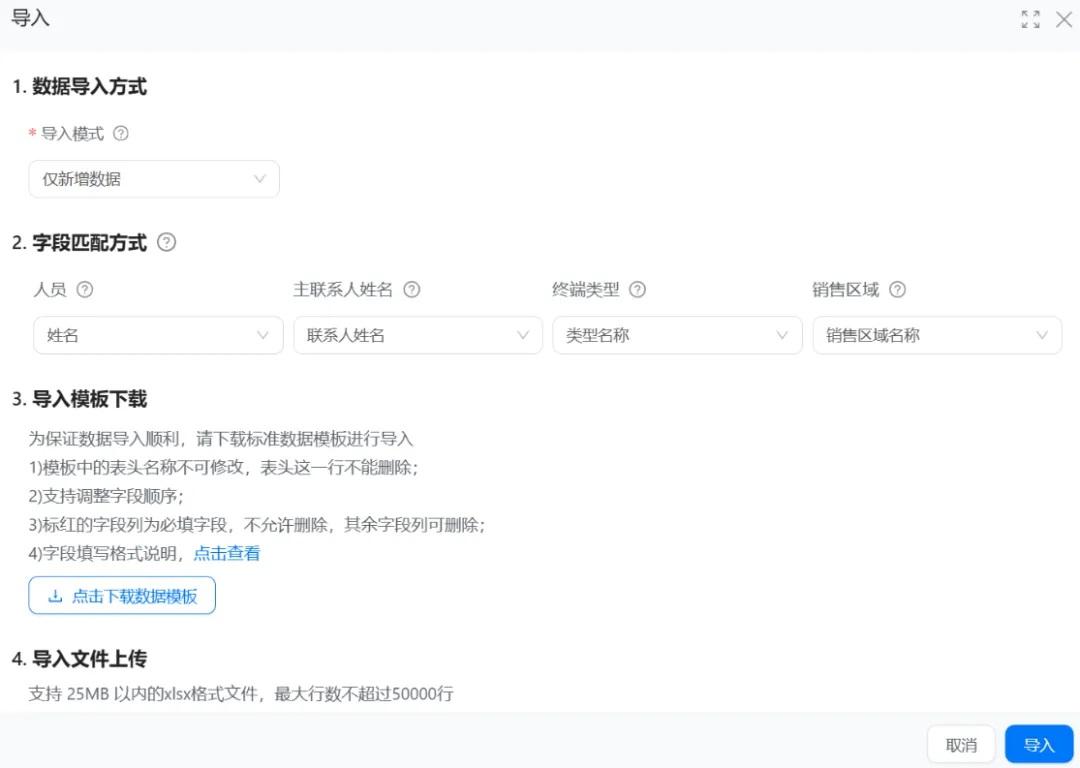
Task: Confirm the import with the 导入 button
Action: pos(1039,744)
